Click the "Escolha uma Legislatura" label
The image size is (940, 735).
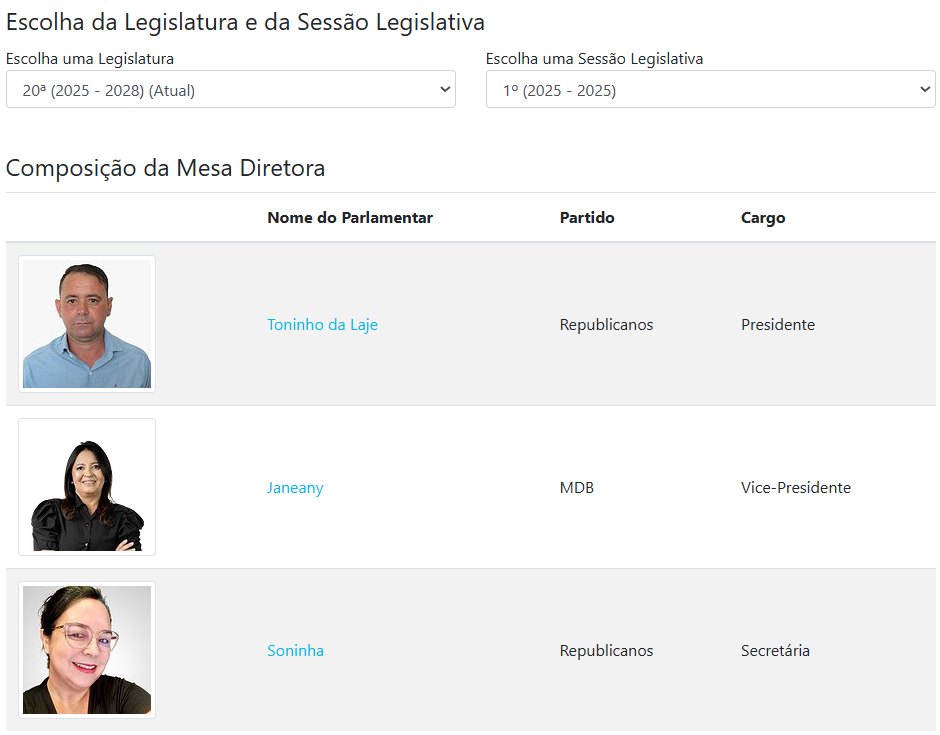[90, 59]
